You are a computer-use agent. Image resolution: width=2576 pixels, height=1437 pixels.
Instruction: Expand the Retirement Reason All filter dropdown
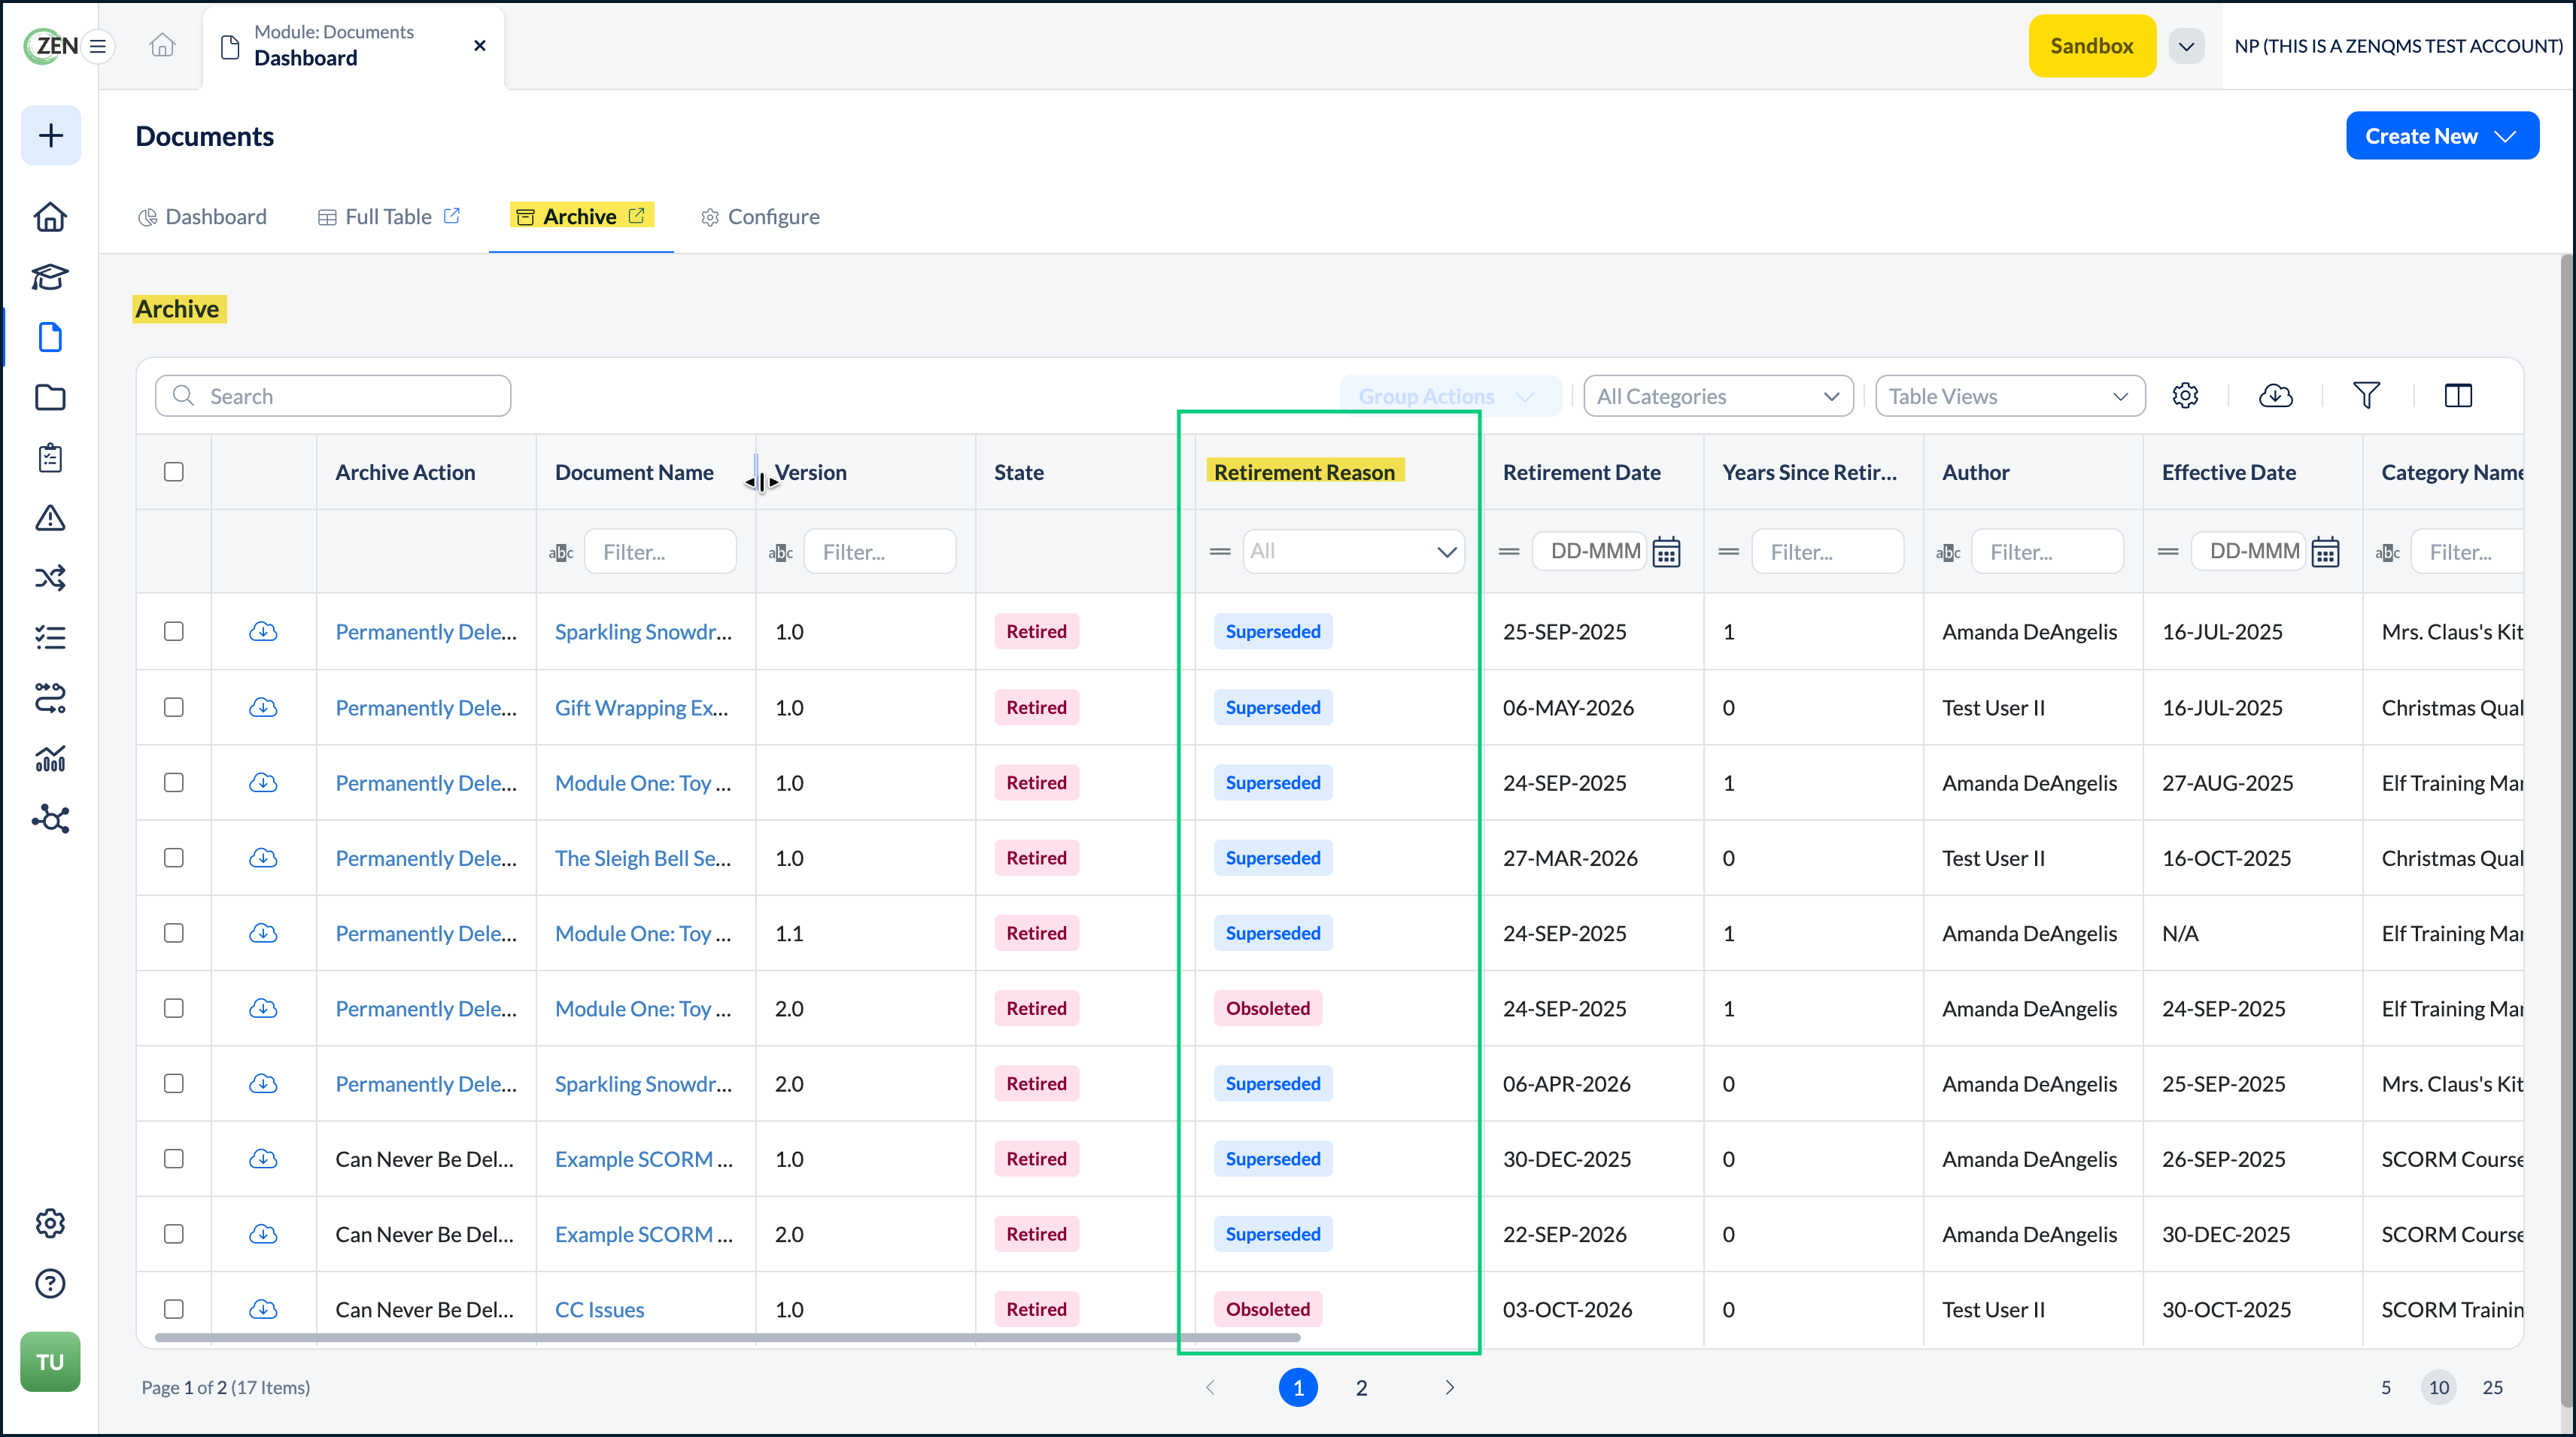pos(1353,552)
